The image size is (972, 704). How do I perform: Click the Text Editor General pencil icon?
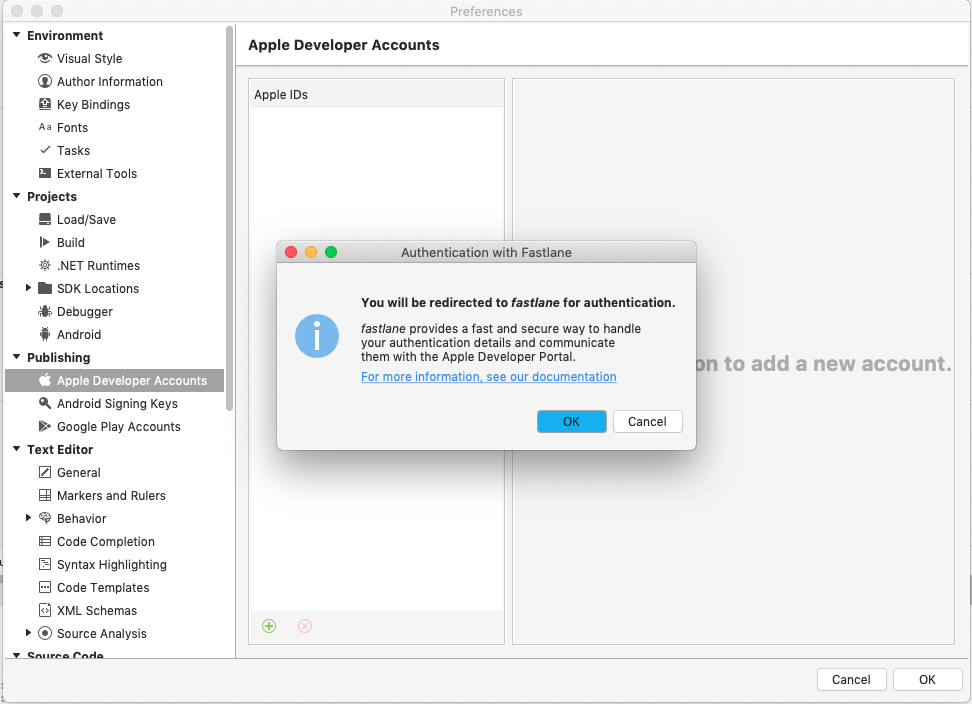(x=45, y=472)
